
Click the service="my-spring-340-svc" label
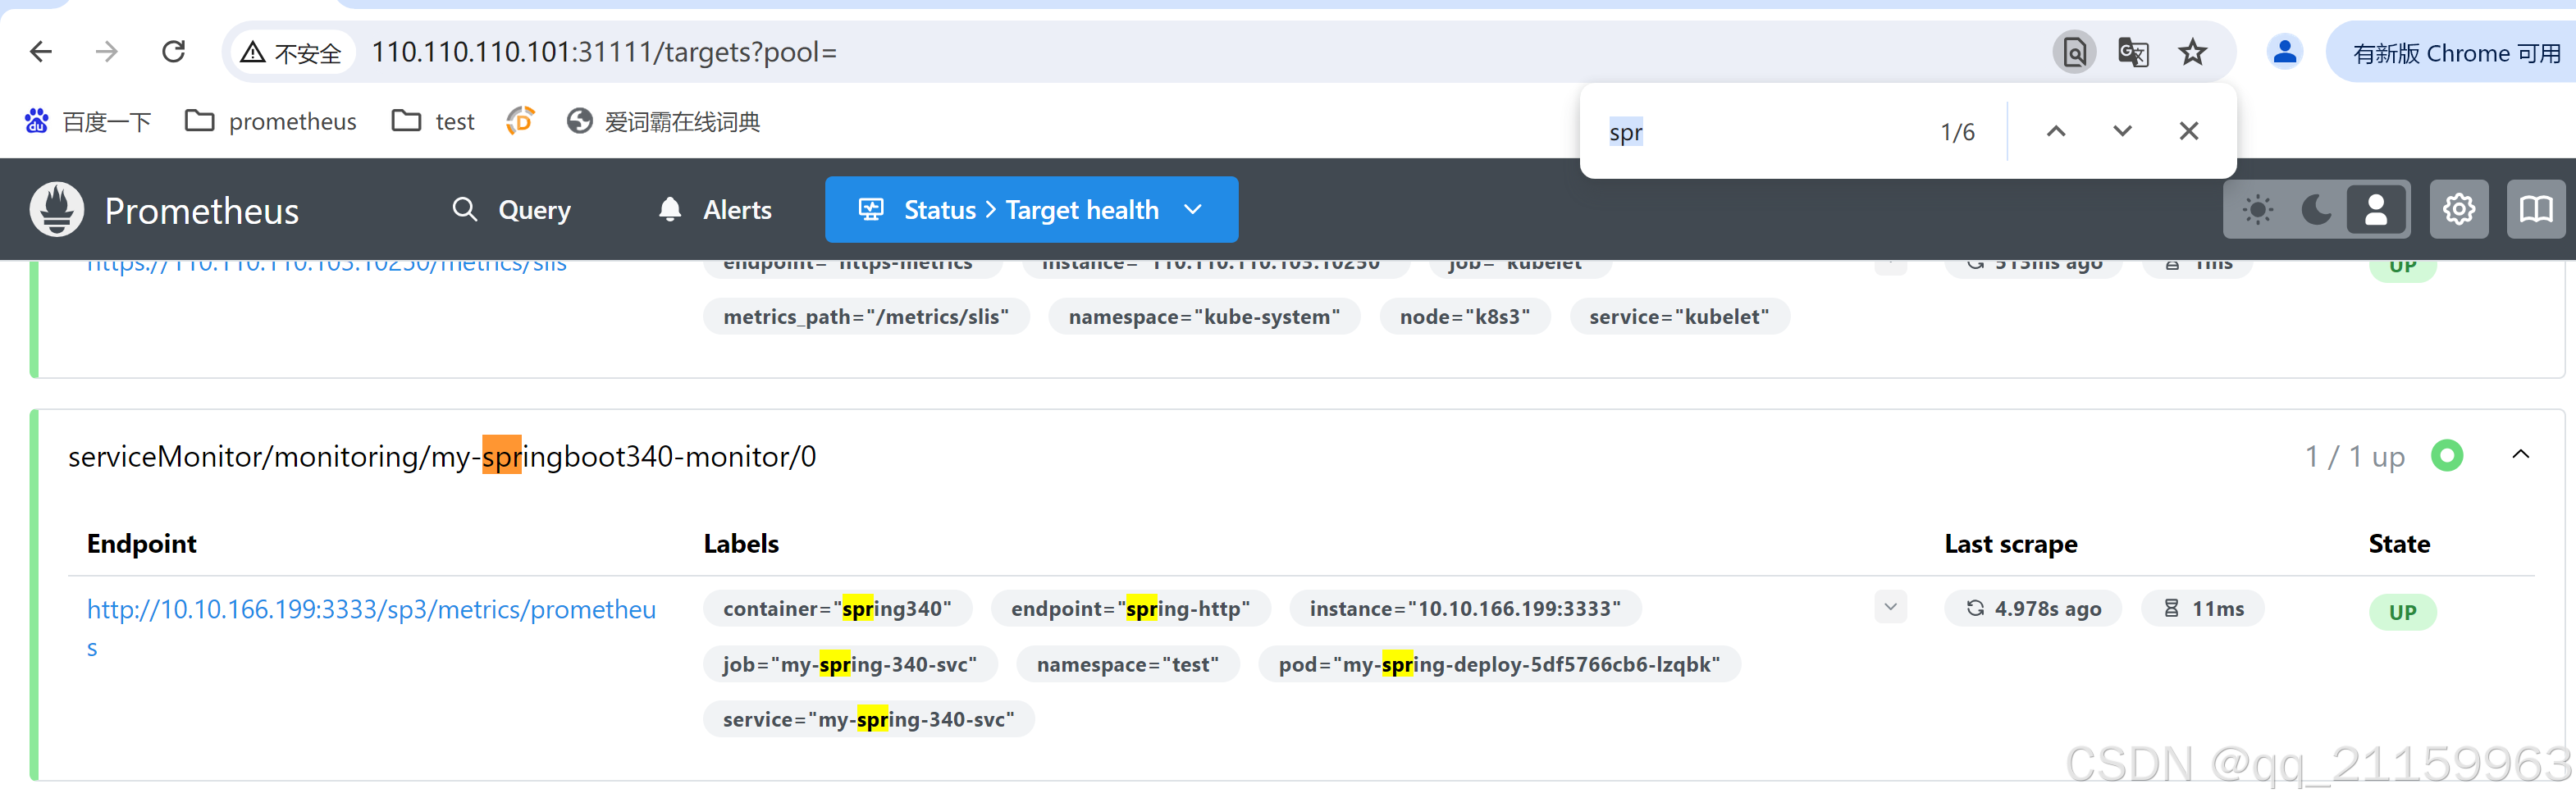point(868,719)
